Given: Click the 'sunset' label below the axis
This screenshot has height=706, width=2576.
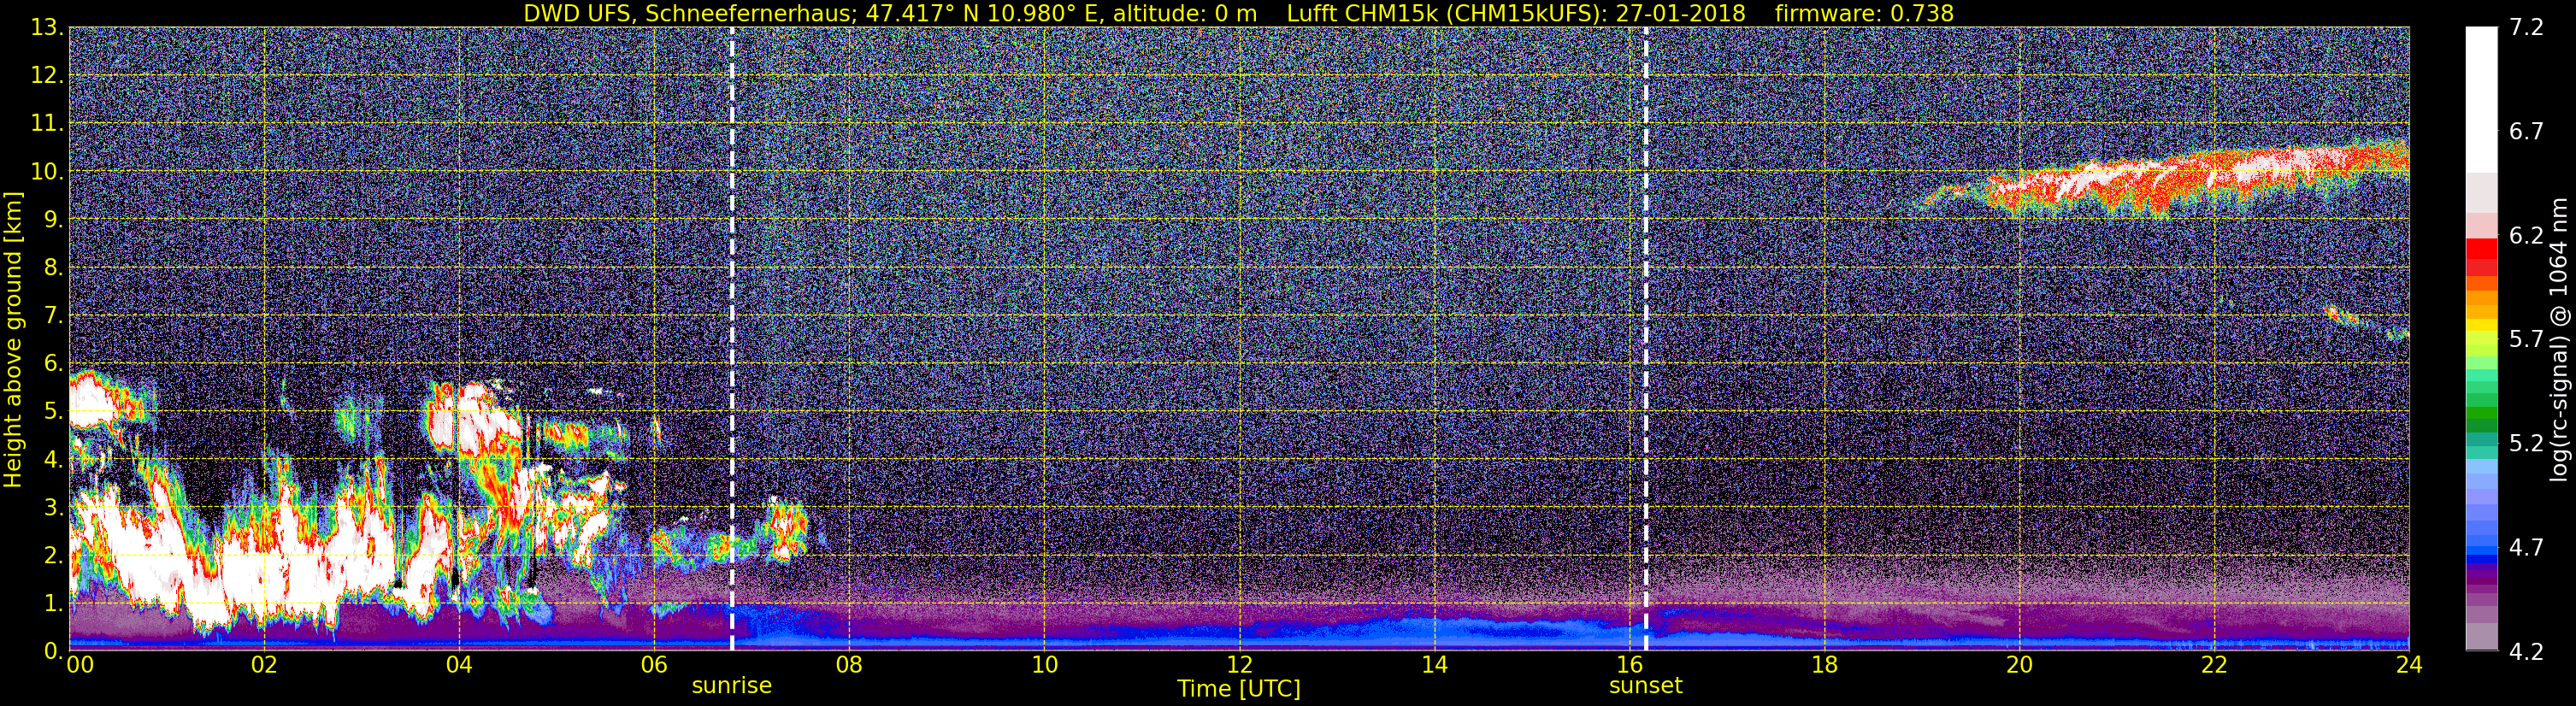Looking at the screenshot, I should [x=1645, y=686].
